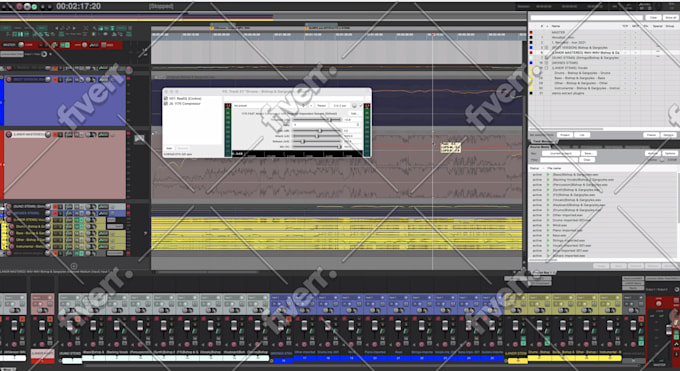Uncheck JS 1175 Compressor in the FX chain
Viewport: 680px width, 371px height.
(166, 104)
